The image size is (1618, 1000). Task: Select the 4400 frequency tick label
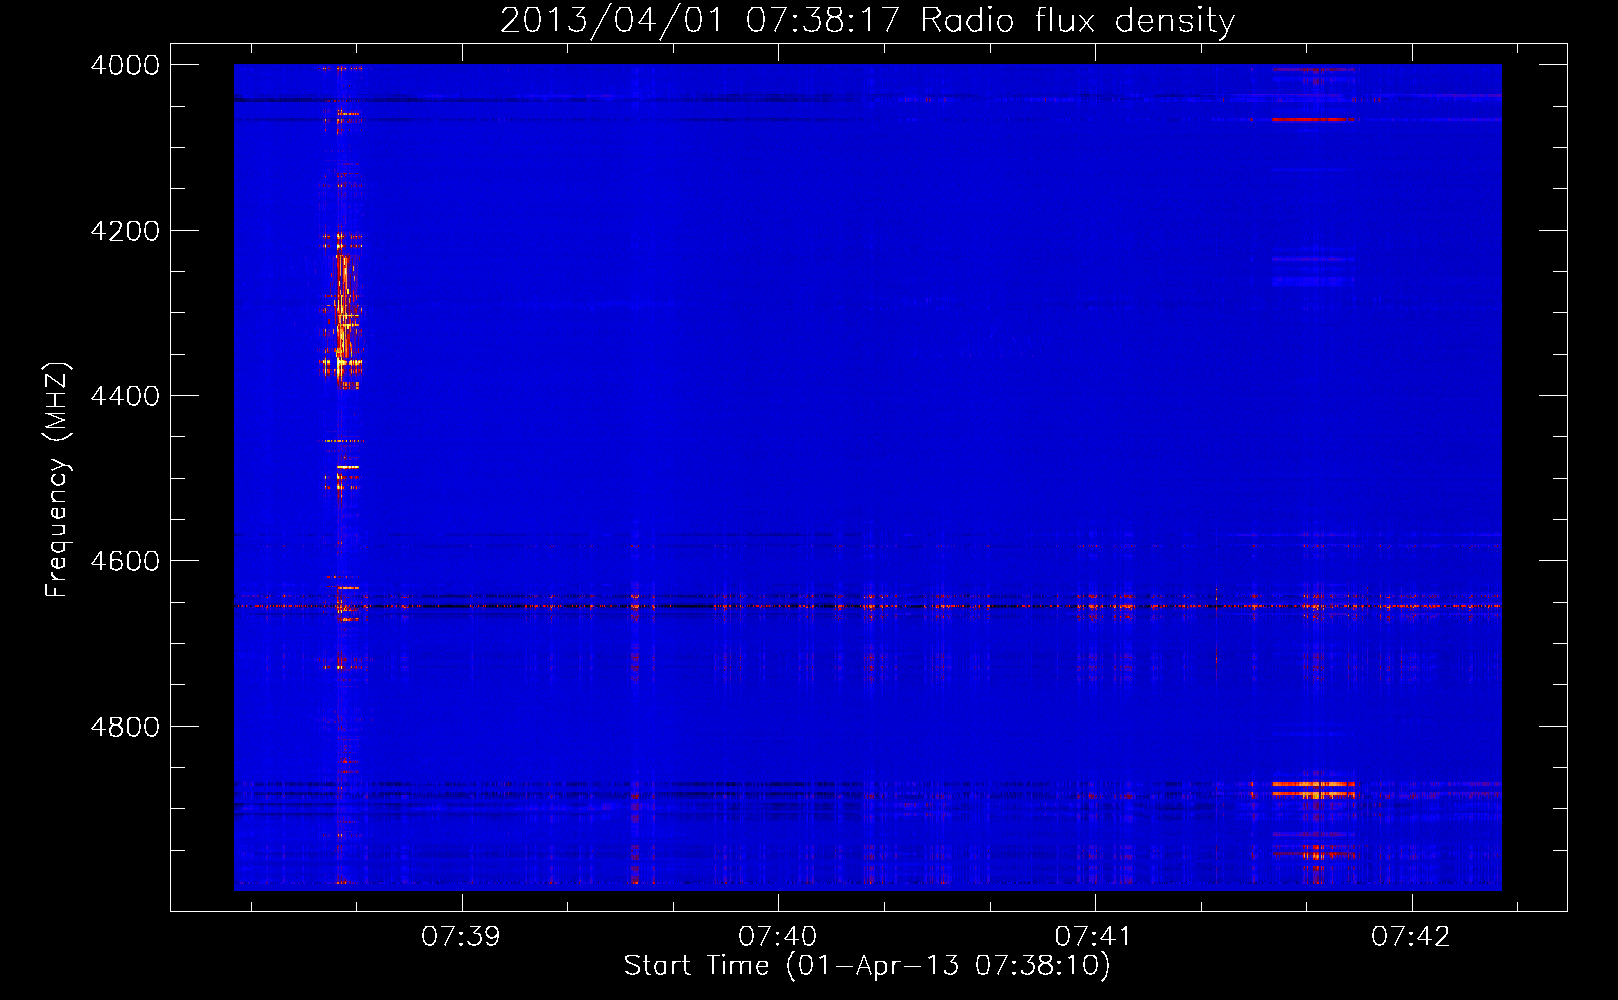click(125, 396)
